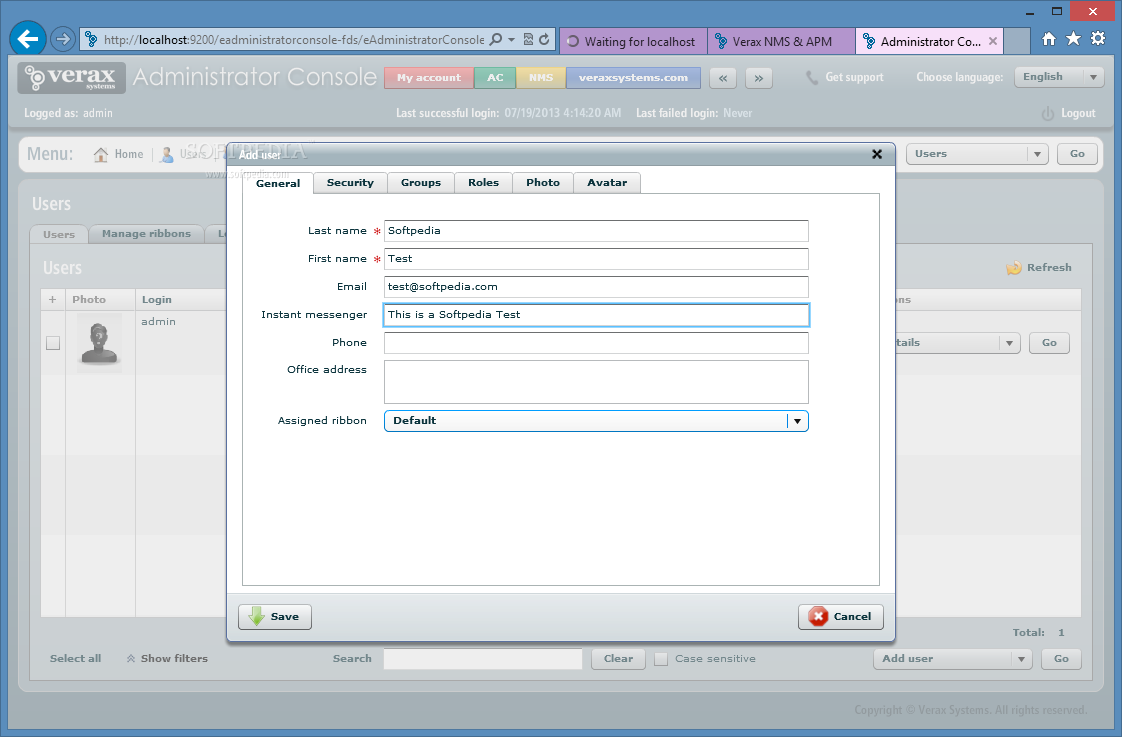Click the Home house icon in menu
Viewport: 1122px width, 737px height.
click(101, 155)
